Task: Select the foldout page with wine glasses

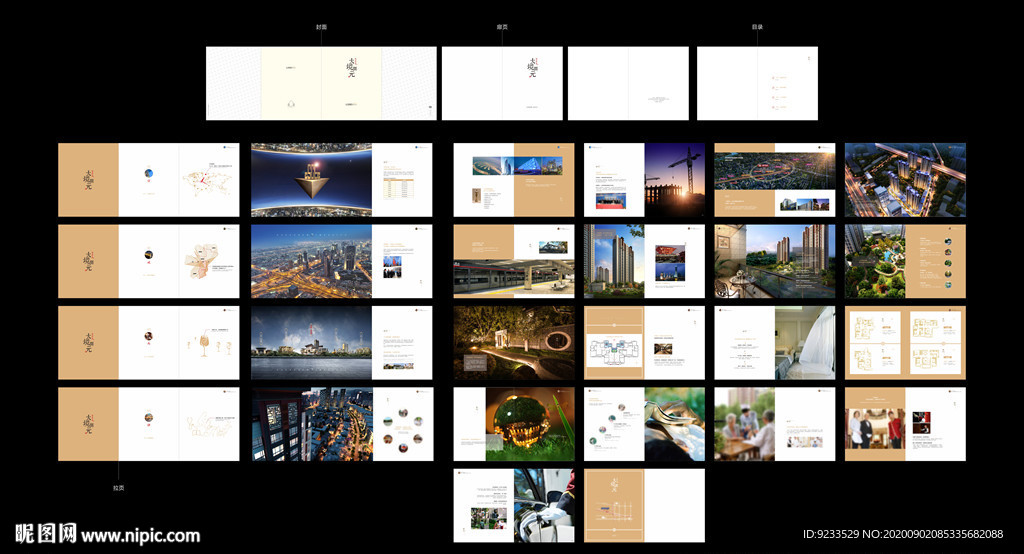Action: (148, 343)
